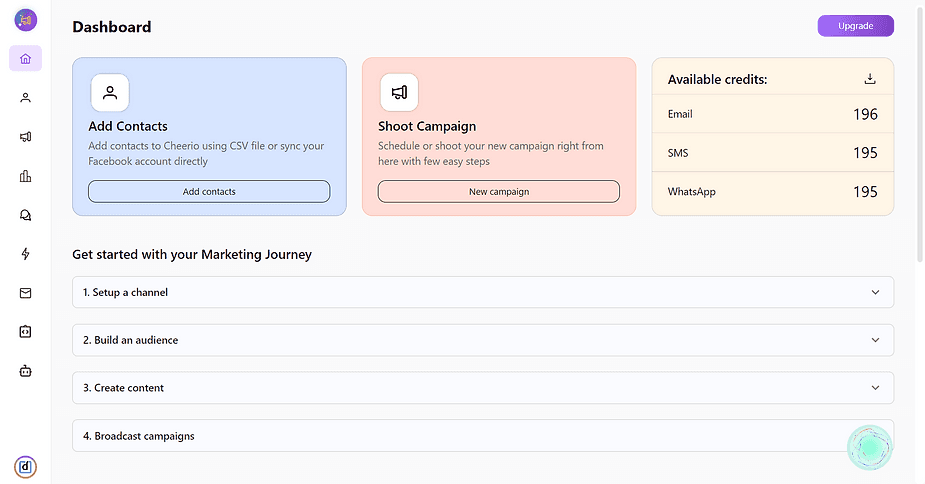
Task: Open the bar chart Analytics sidebar icon
Action: (x=25, y=176)
